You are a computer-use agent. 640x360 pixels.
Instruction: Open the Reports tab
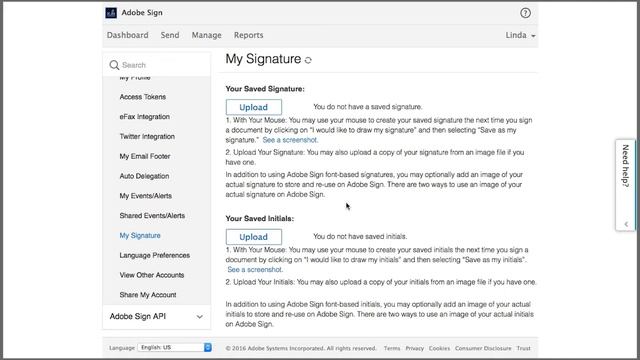pyautogui.click(x=249, y=35)
